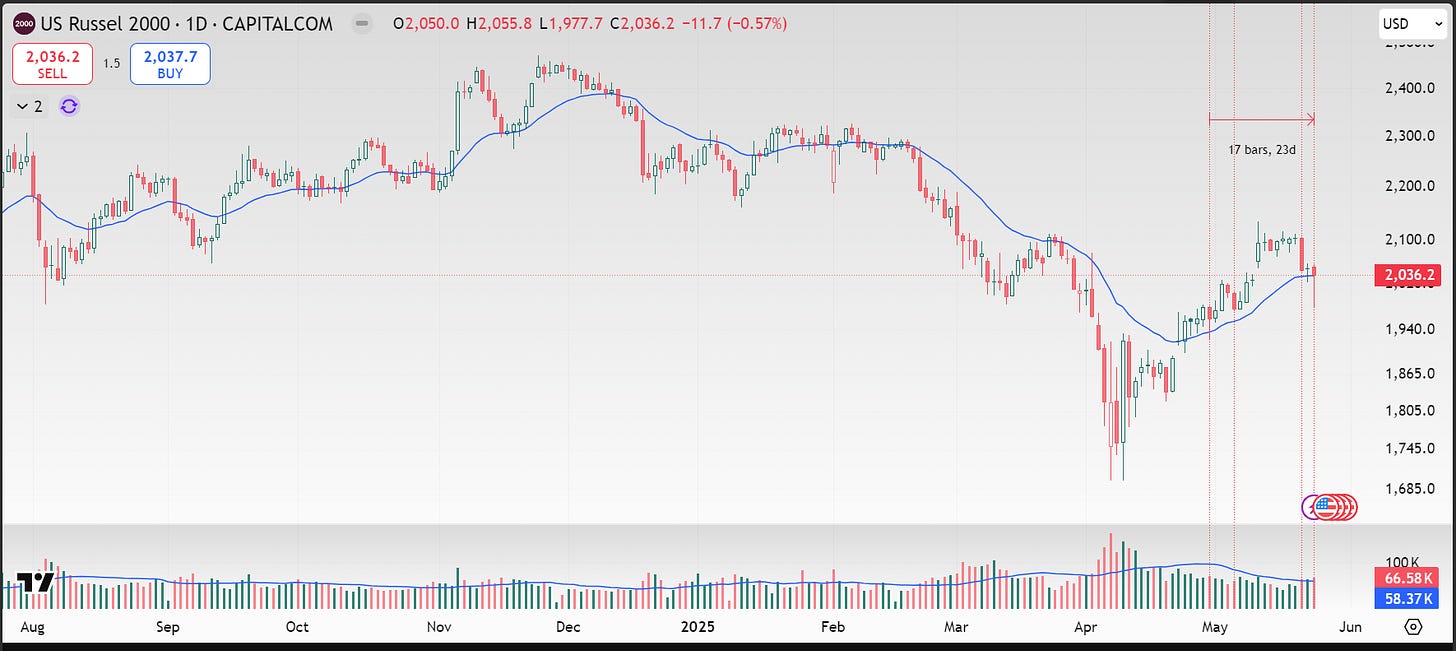Click the change value −11.7 (−0.57%)
Screen dimensions: 1456x651
737,23
